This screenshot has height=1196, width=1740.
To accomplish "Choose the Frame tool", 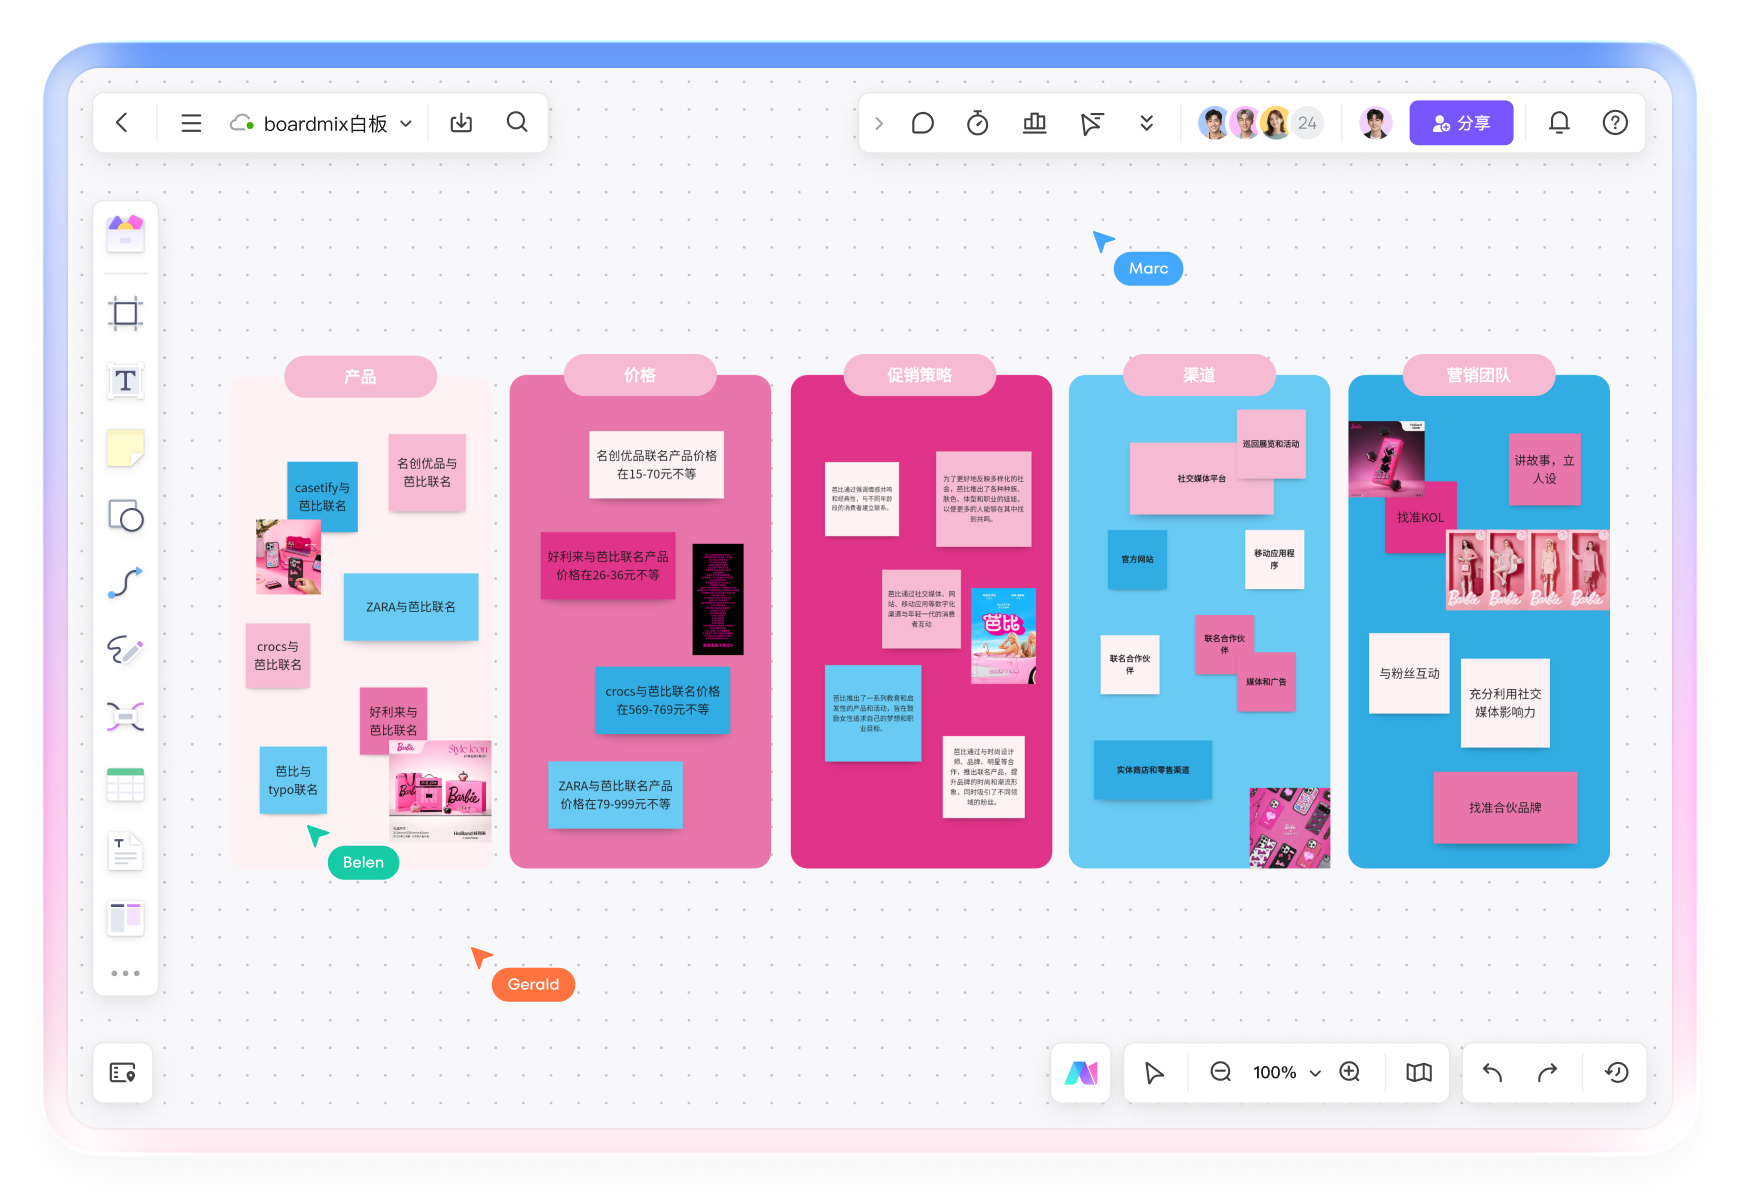I will (x=125, y=314).
